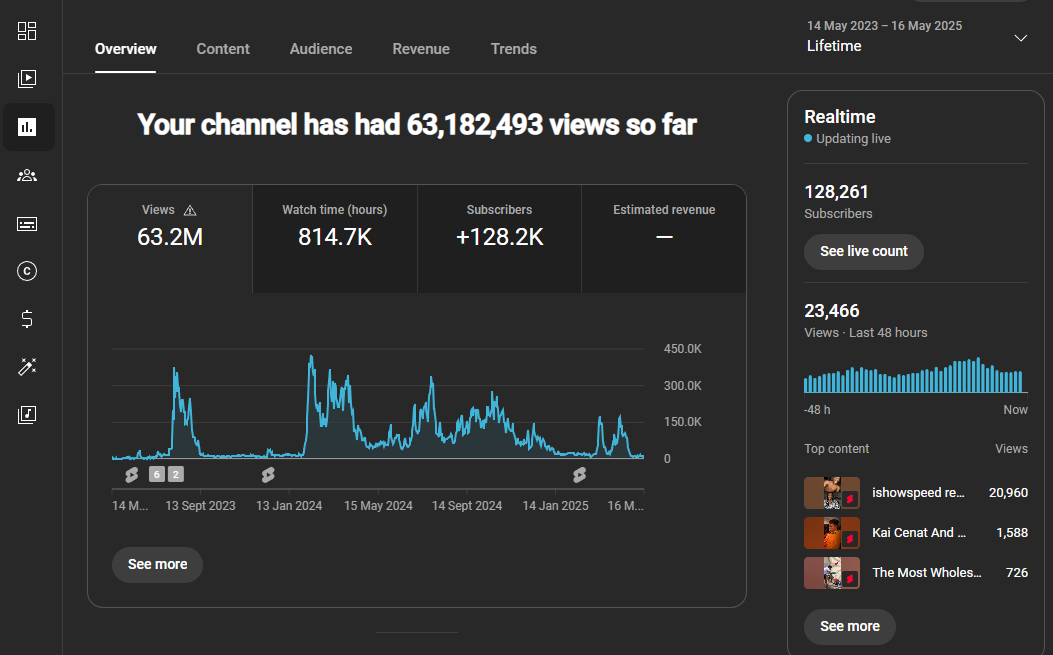
Task: Switch to the Audience tab
Action: 321,49
